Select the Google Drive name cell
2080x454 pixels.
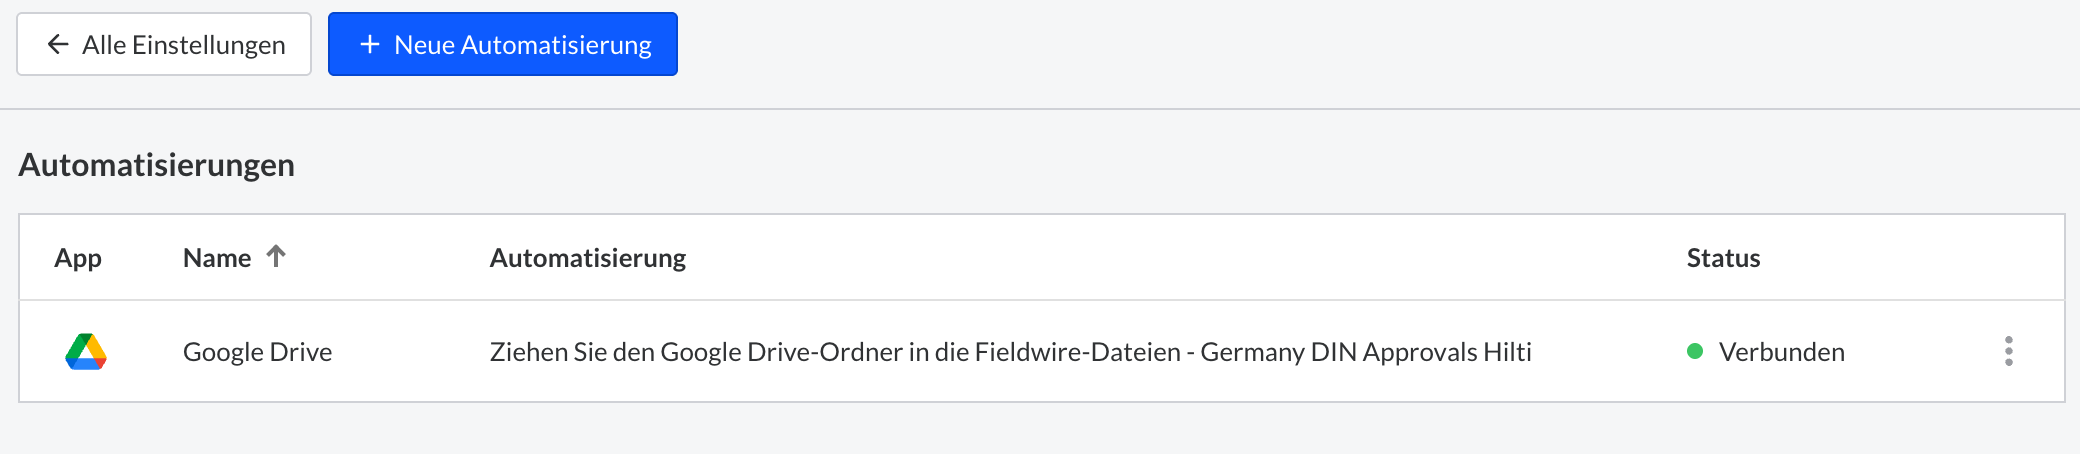257,352
